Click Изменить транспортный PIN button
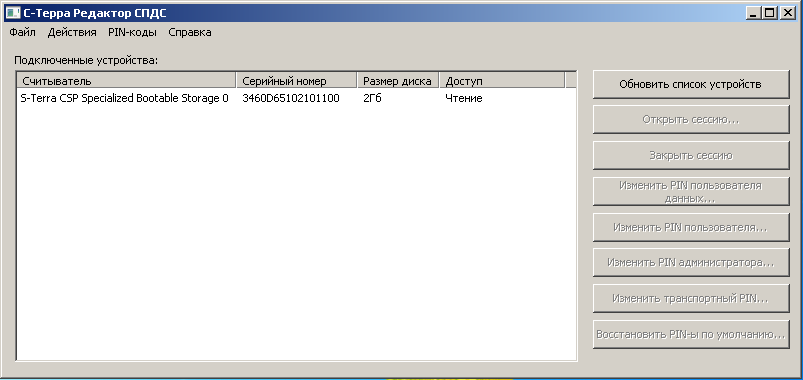Screen dimensions: 803x380 coord(691,298)
